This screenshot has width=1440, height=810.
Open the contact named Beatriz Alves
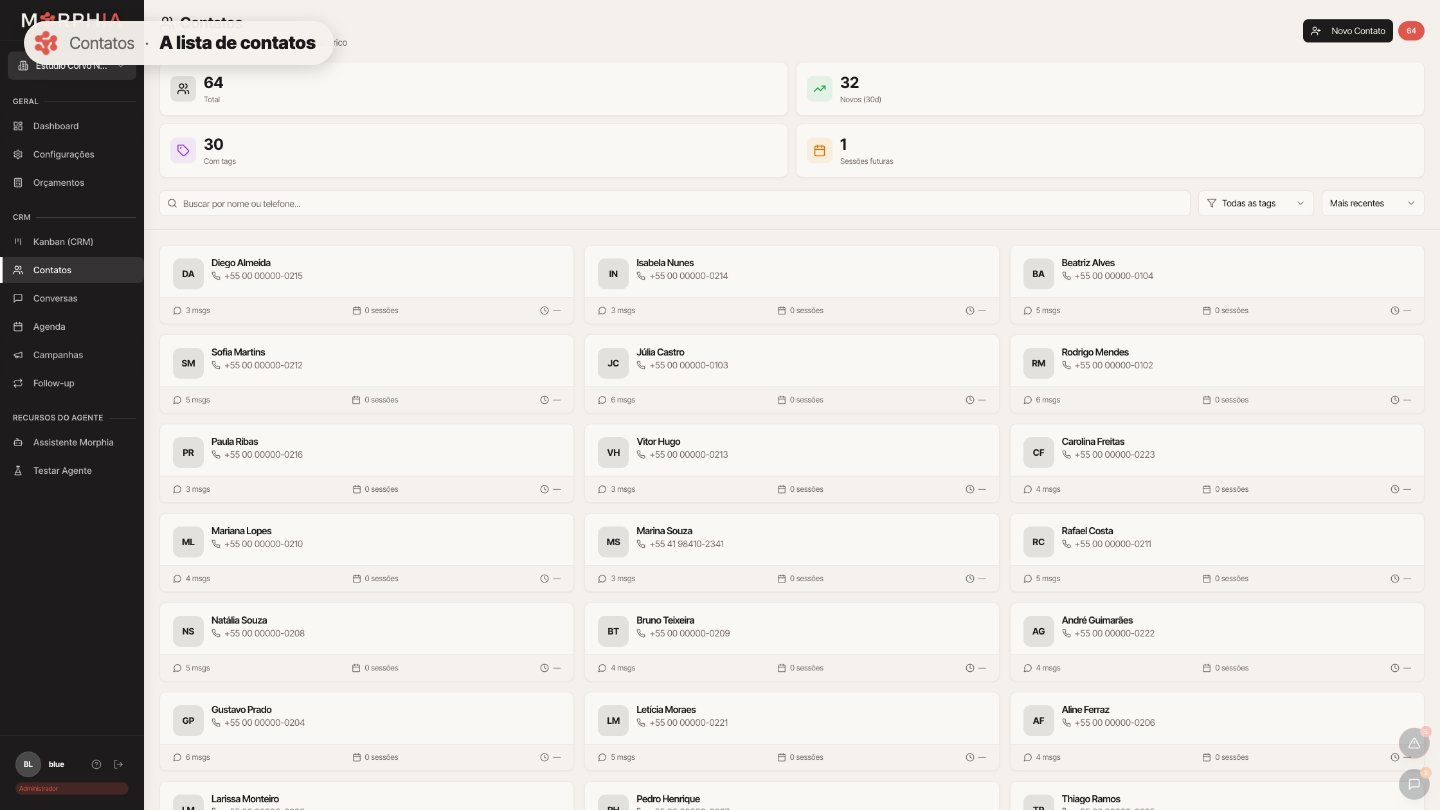pyautogui.click(x=1088, y=263)
